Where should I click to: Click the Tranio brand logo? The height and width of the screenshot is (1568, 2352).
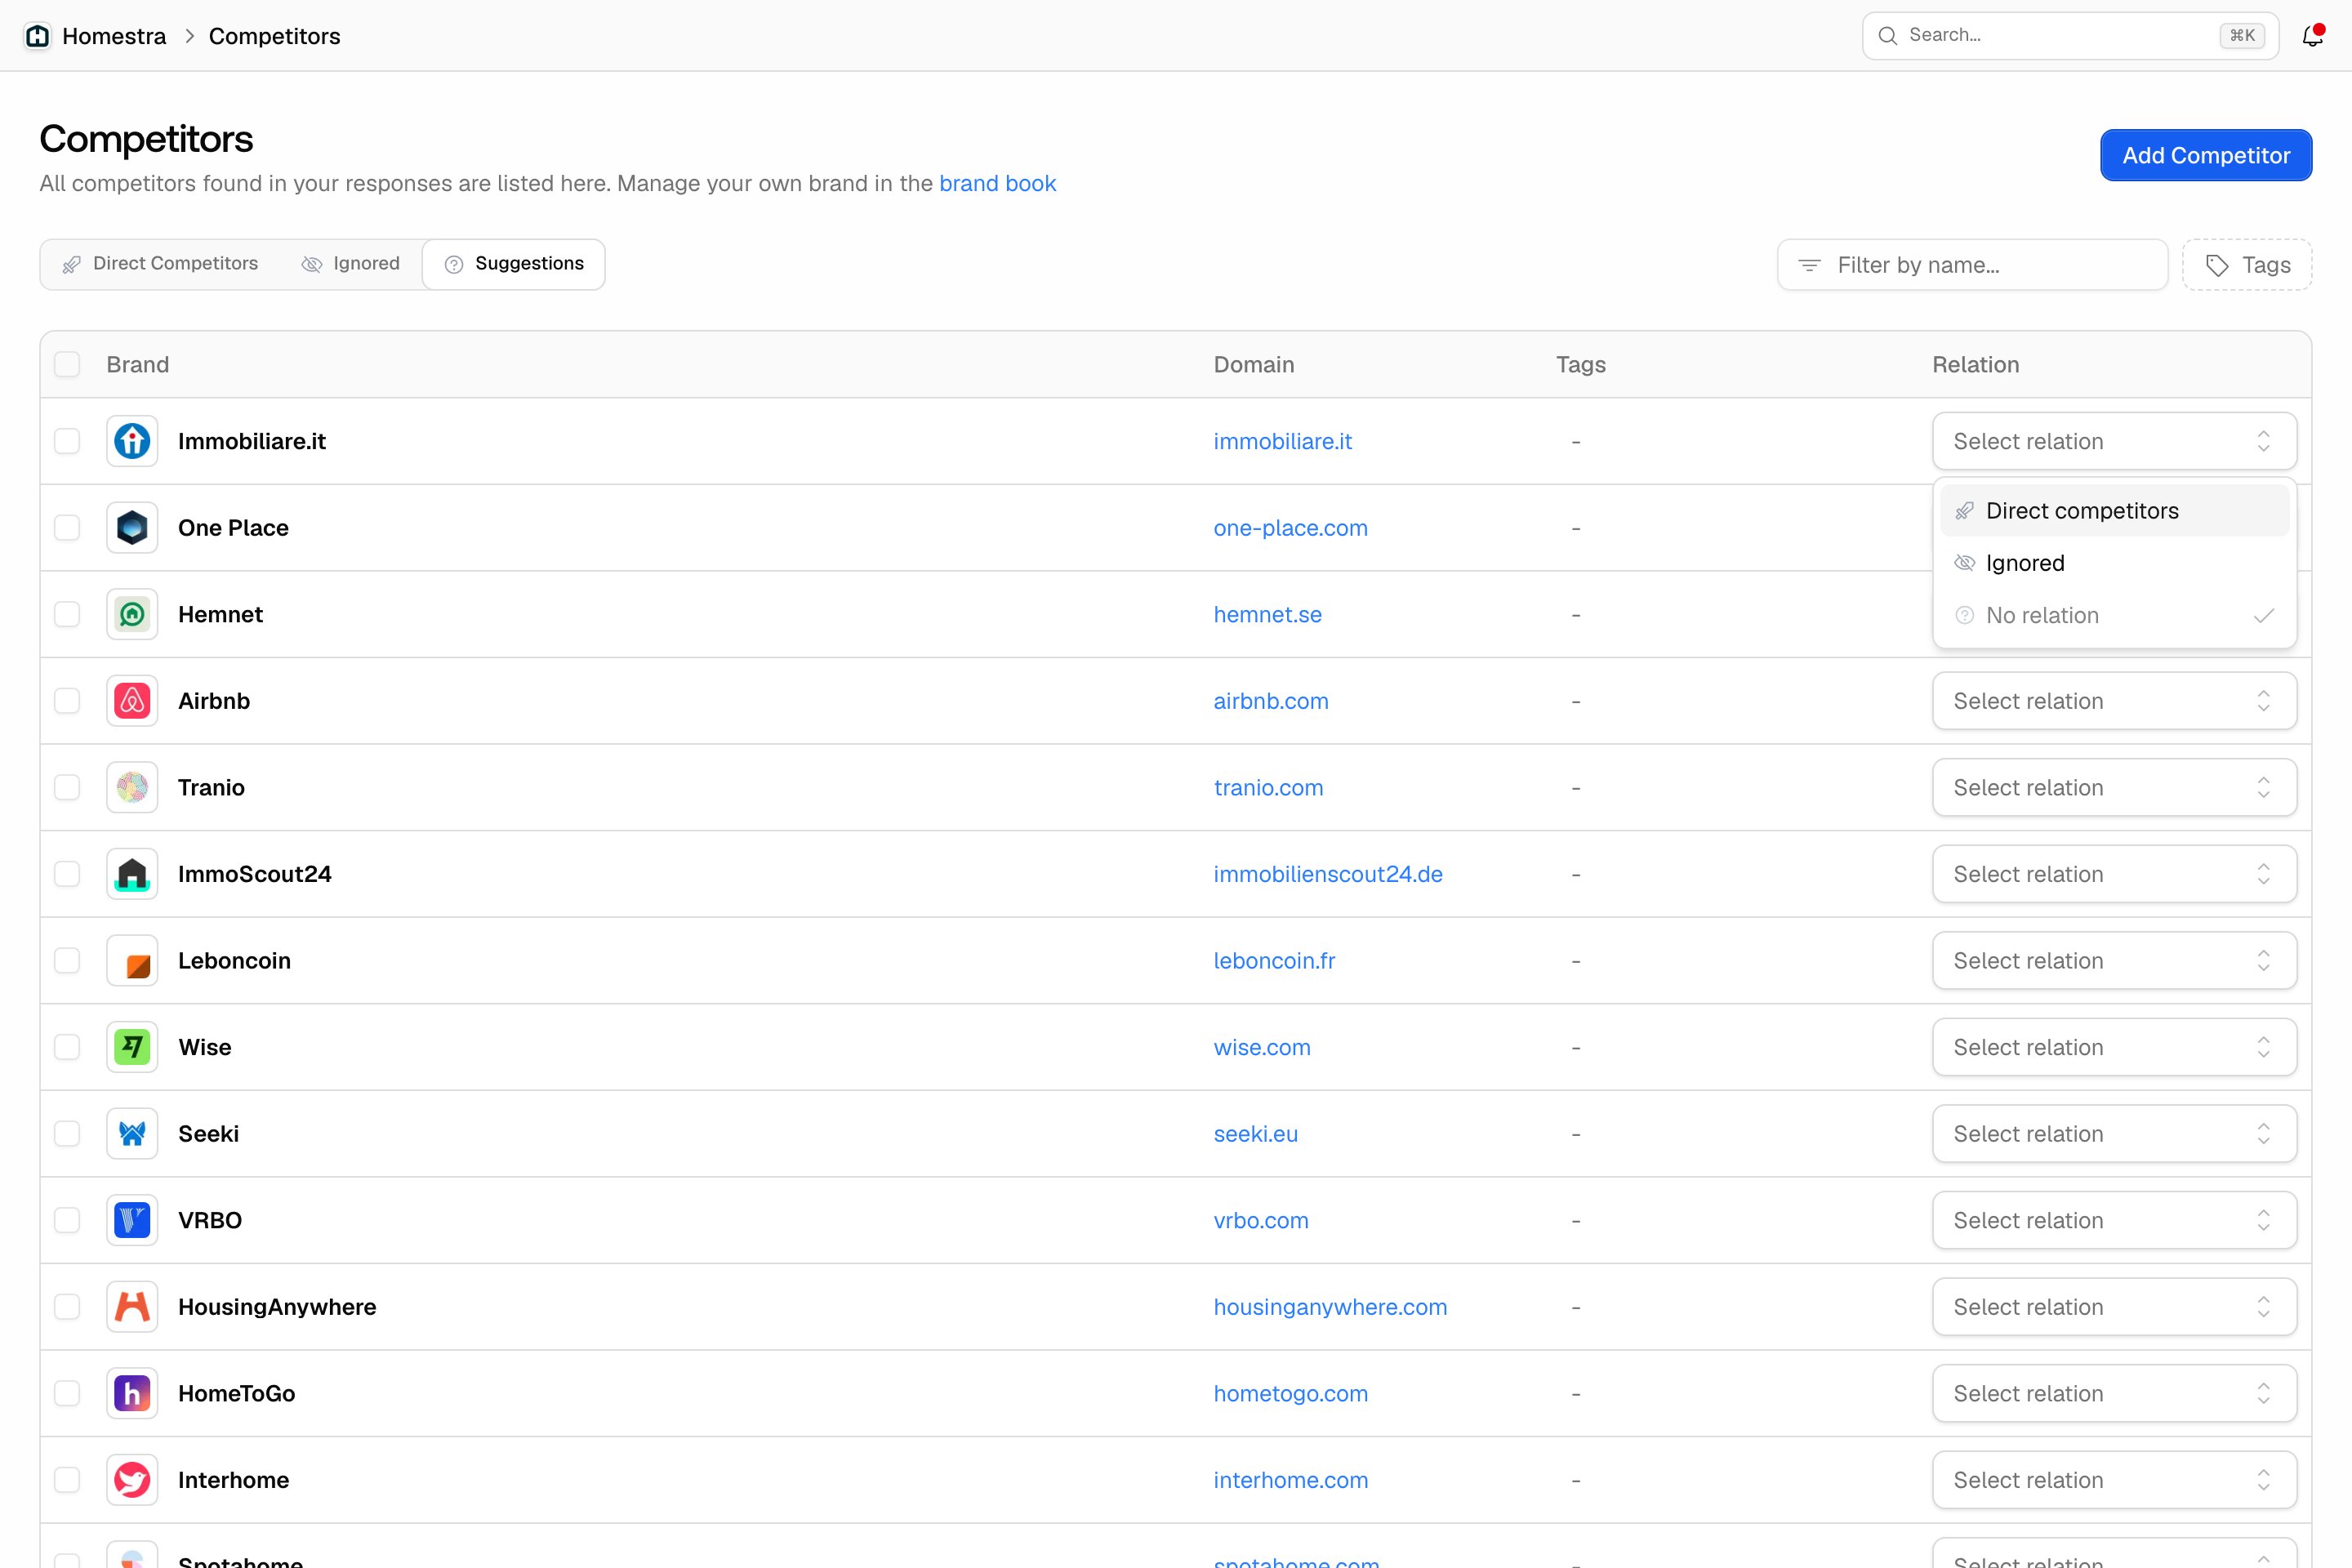pos(132,788)
